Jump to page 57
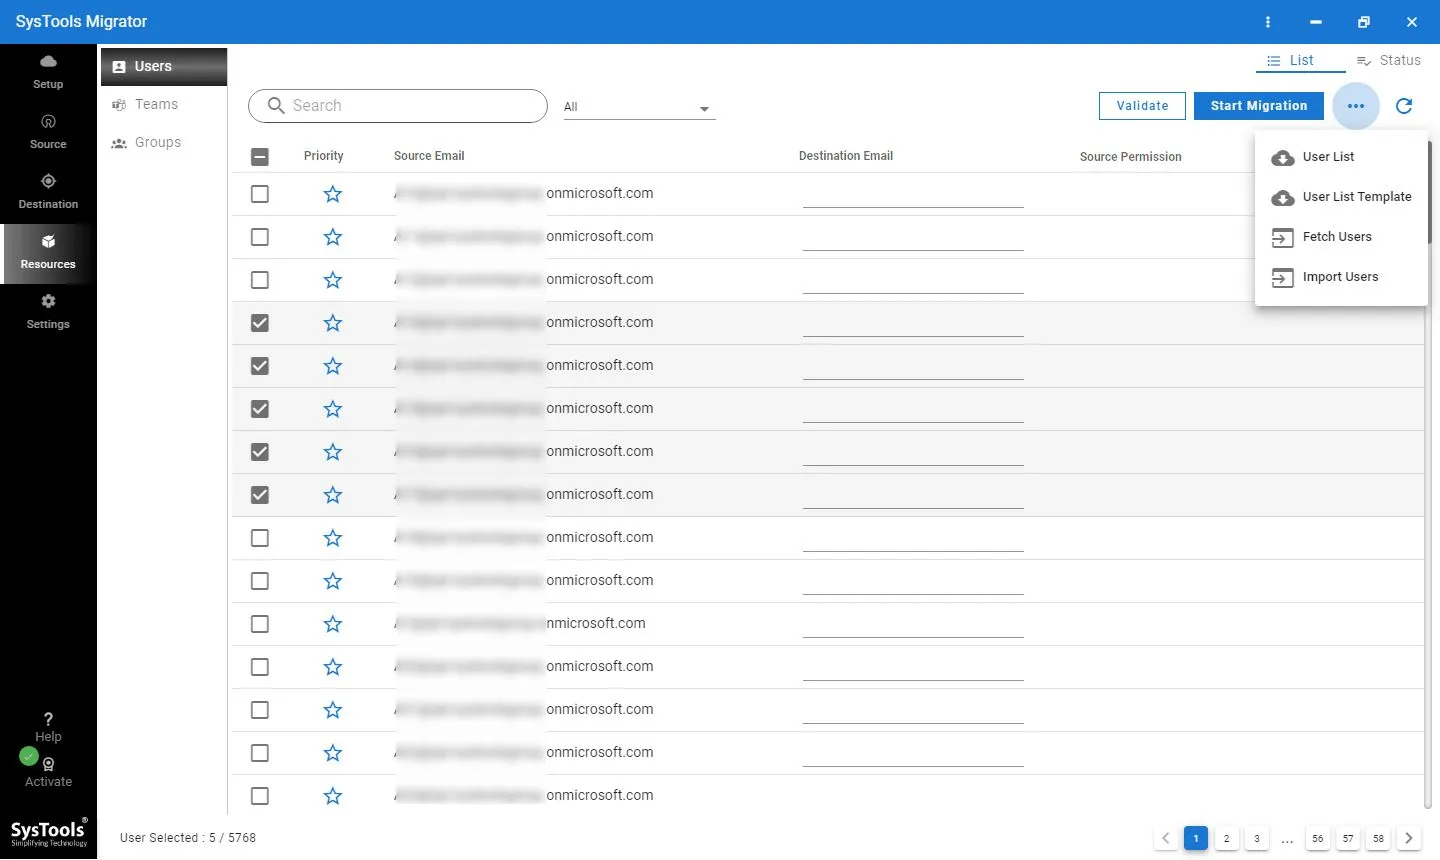 pos(1348,838)
